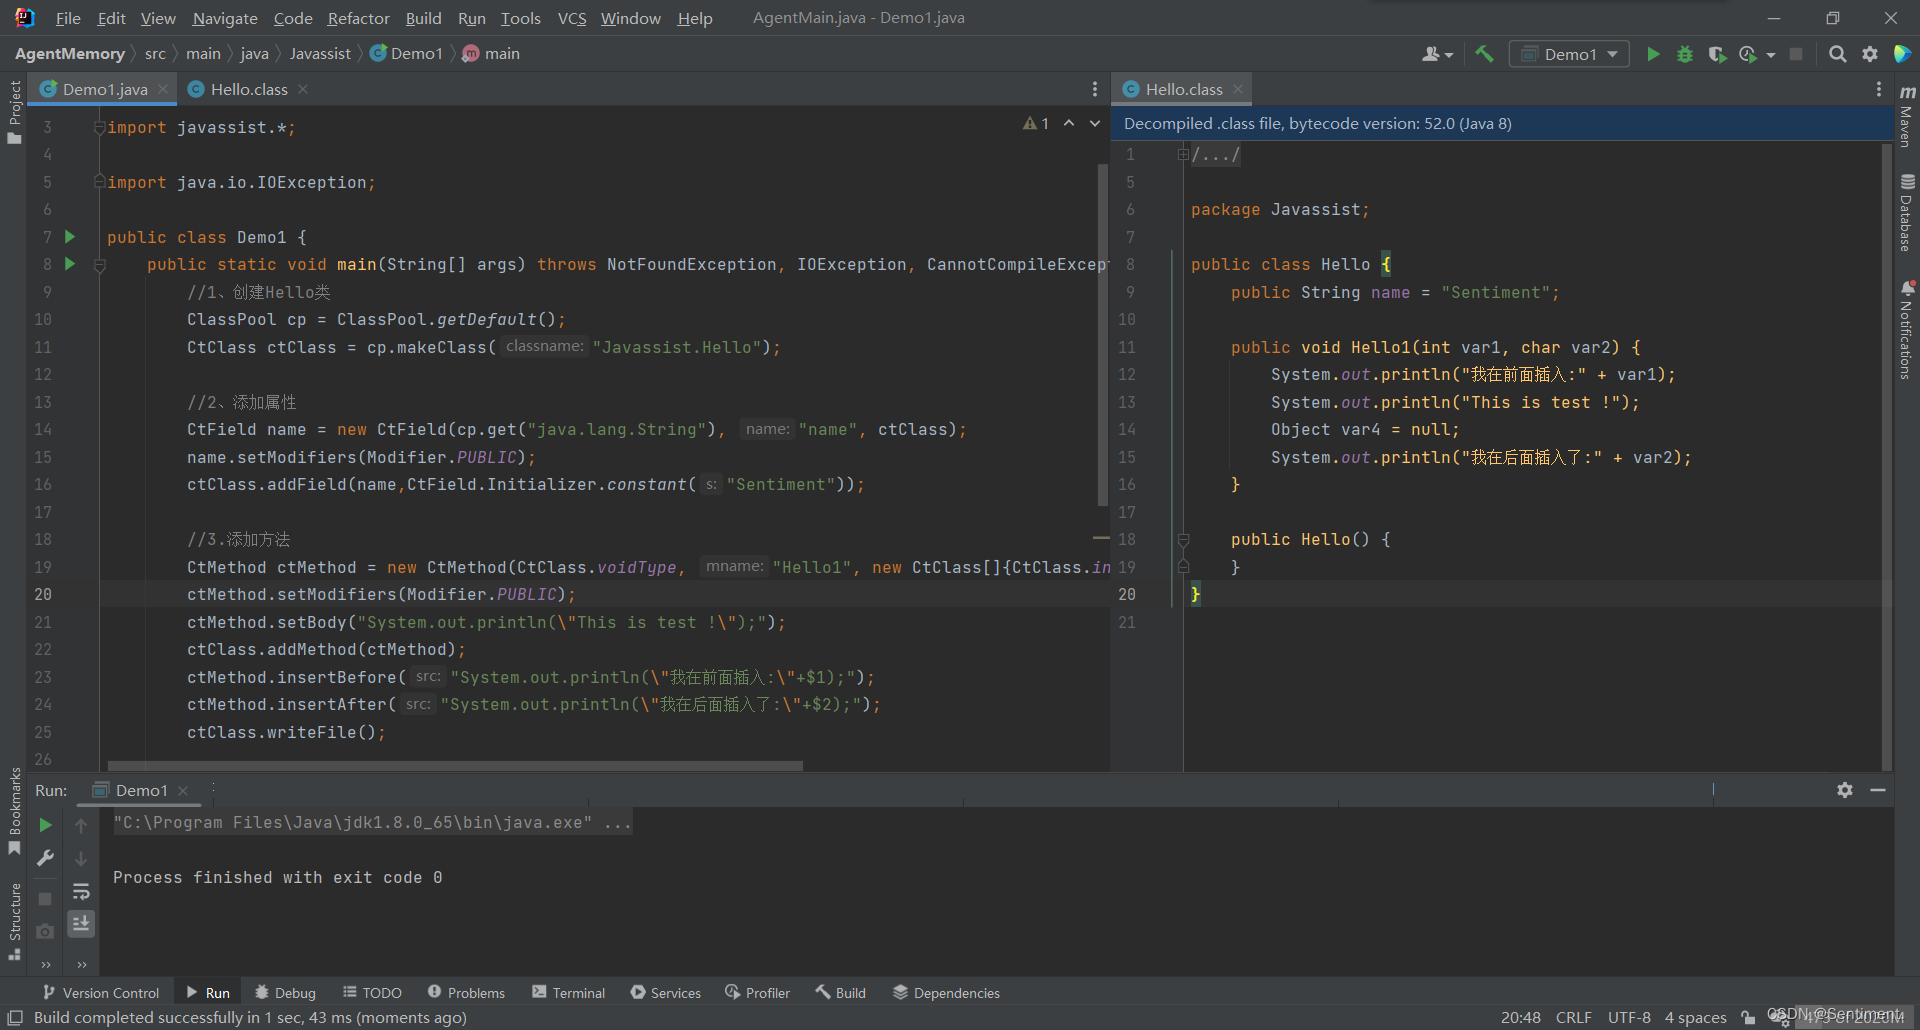Open the 4 spaces indent setting
Screen dimensions: 1920x1030
(1695, 1017)
